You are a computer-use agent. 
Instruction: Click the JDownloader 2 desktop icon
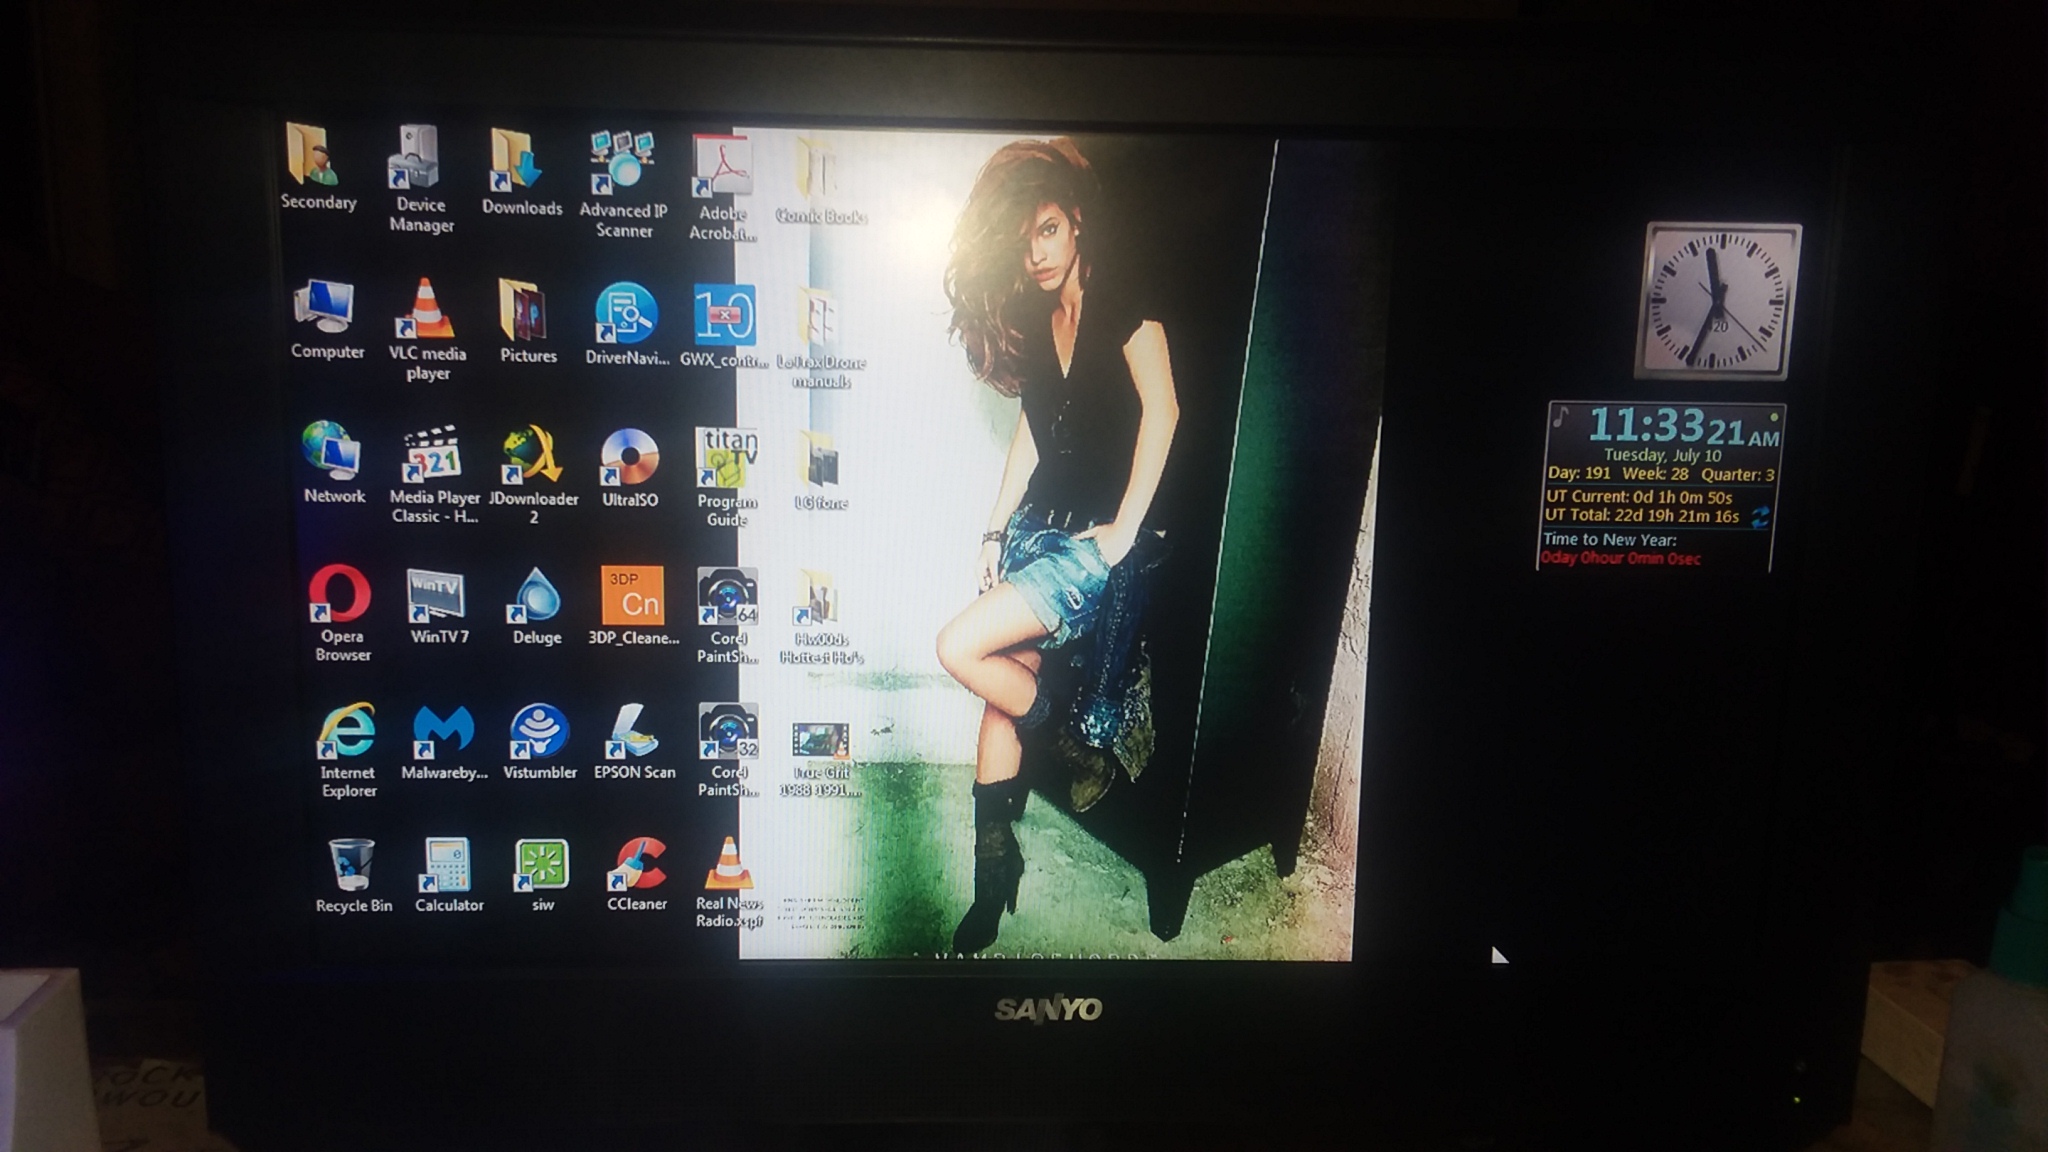tap(532, 456)
